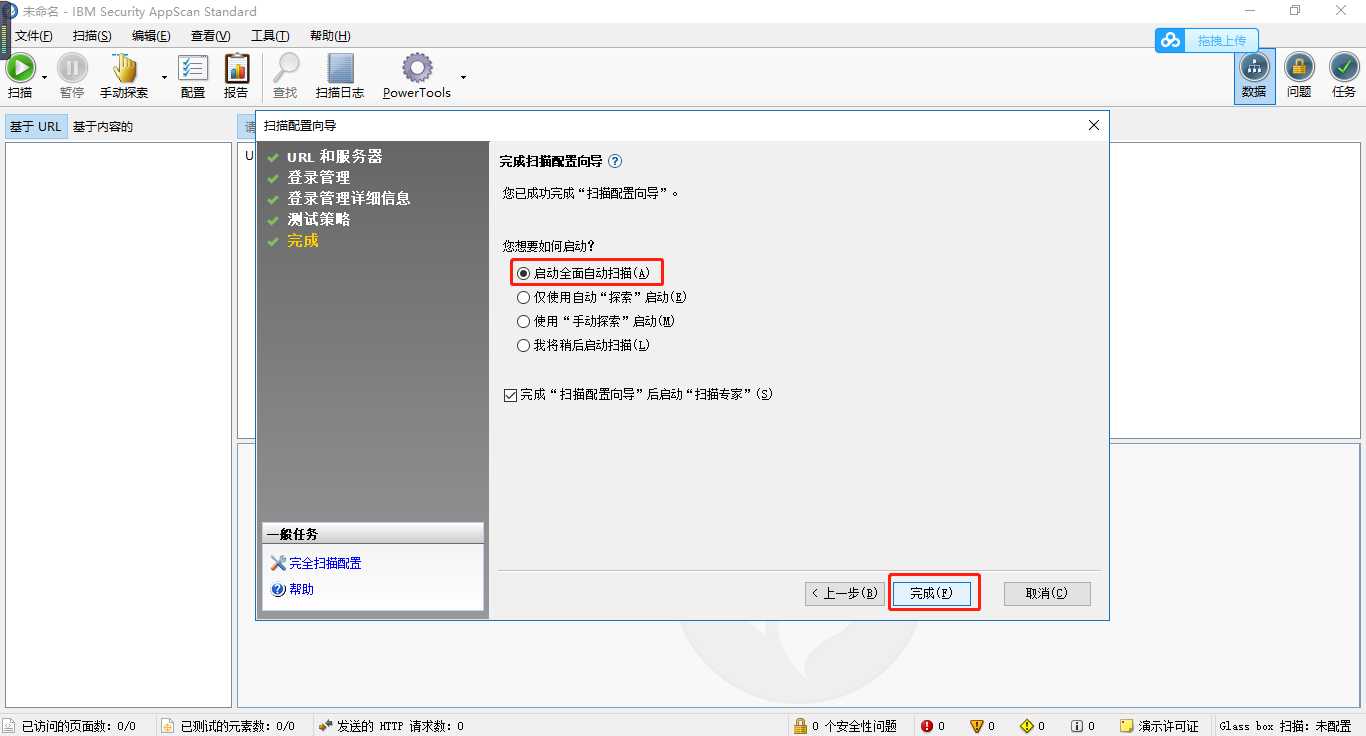Open the 编辑(E) menu
Screen dimensions: 1366x736
[x=151, y=36]
